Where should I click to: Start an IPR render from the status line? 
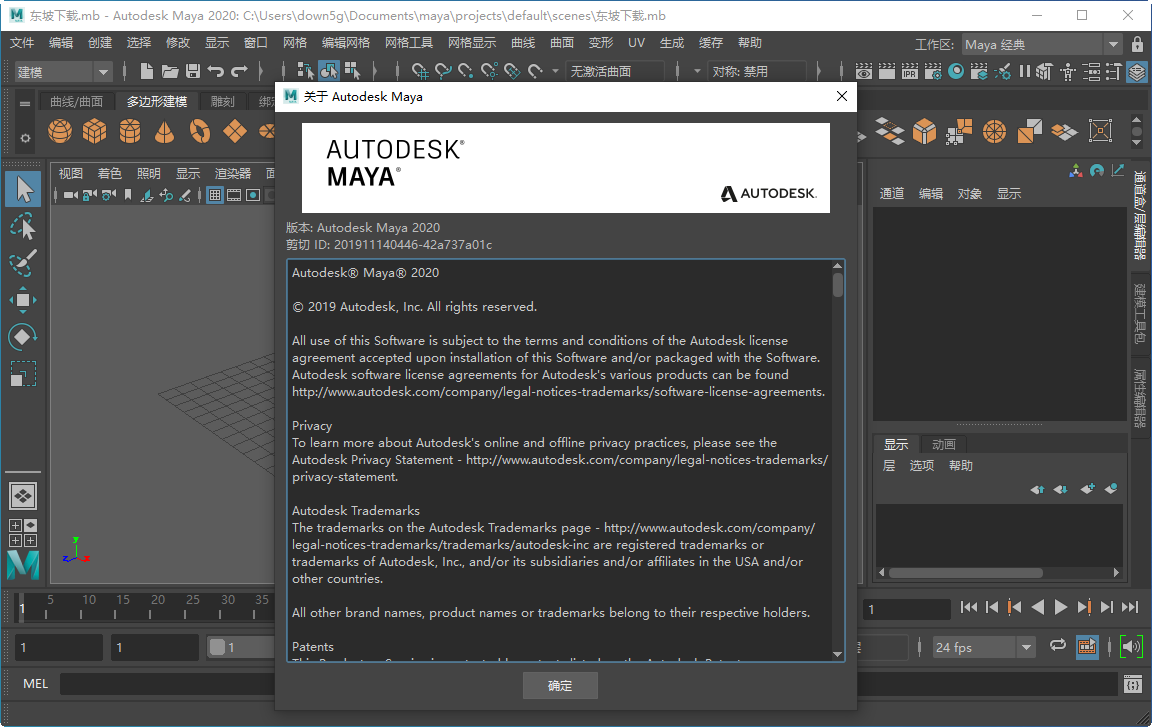(910, 72)
